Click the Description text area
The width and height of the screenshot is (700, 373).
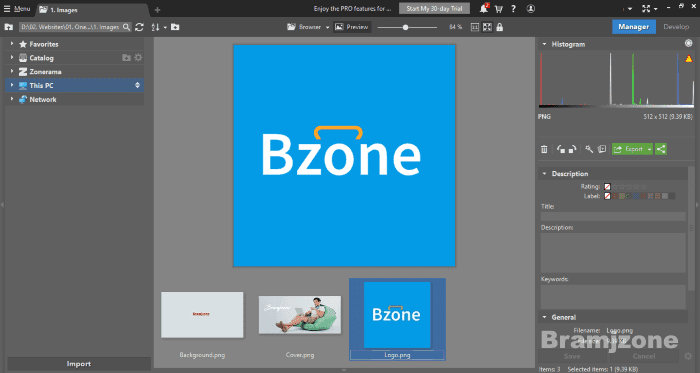click(x=613, y=253)
